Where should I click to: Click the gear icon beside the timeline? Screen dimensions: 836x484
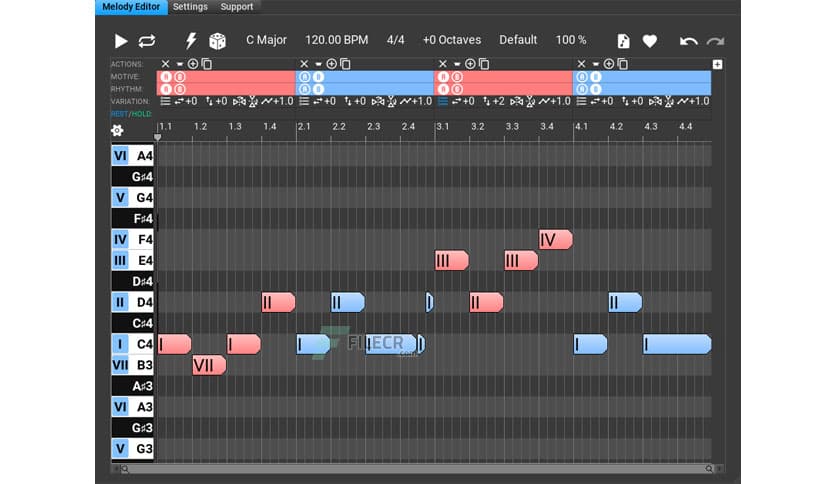(117, 130)
